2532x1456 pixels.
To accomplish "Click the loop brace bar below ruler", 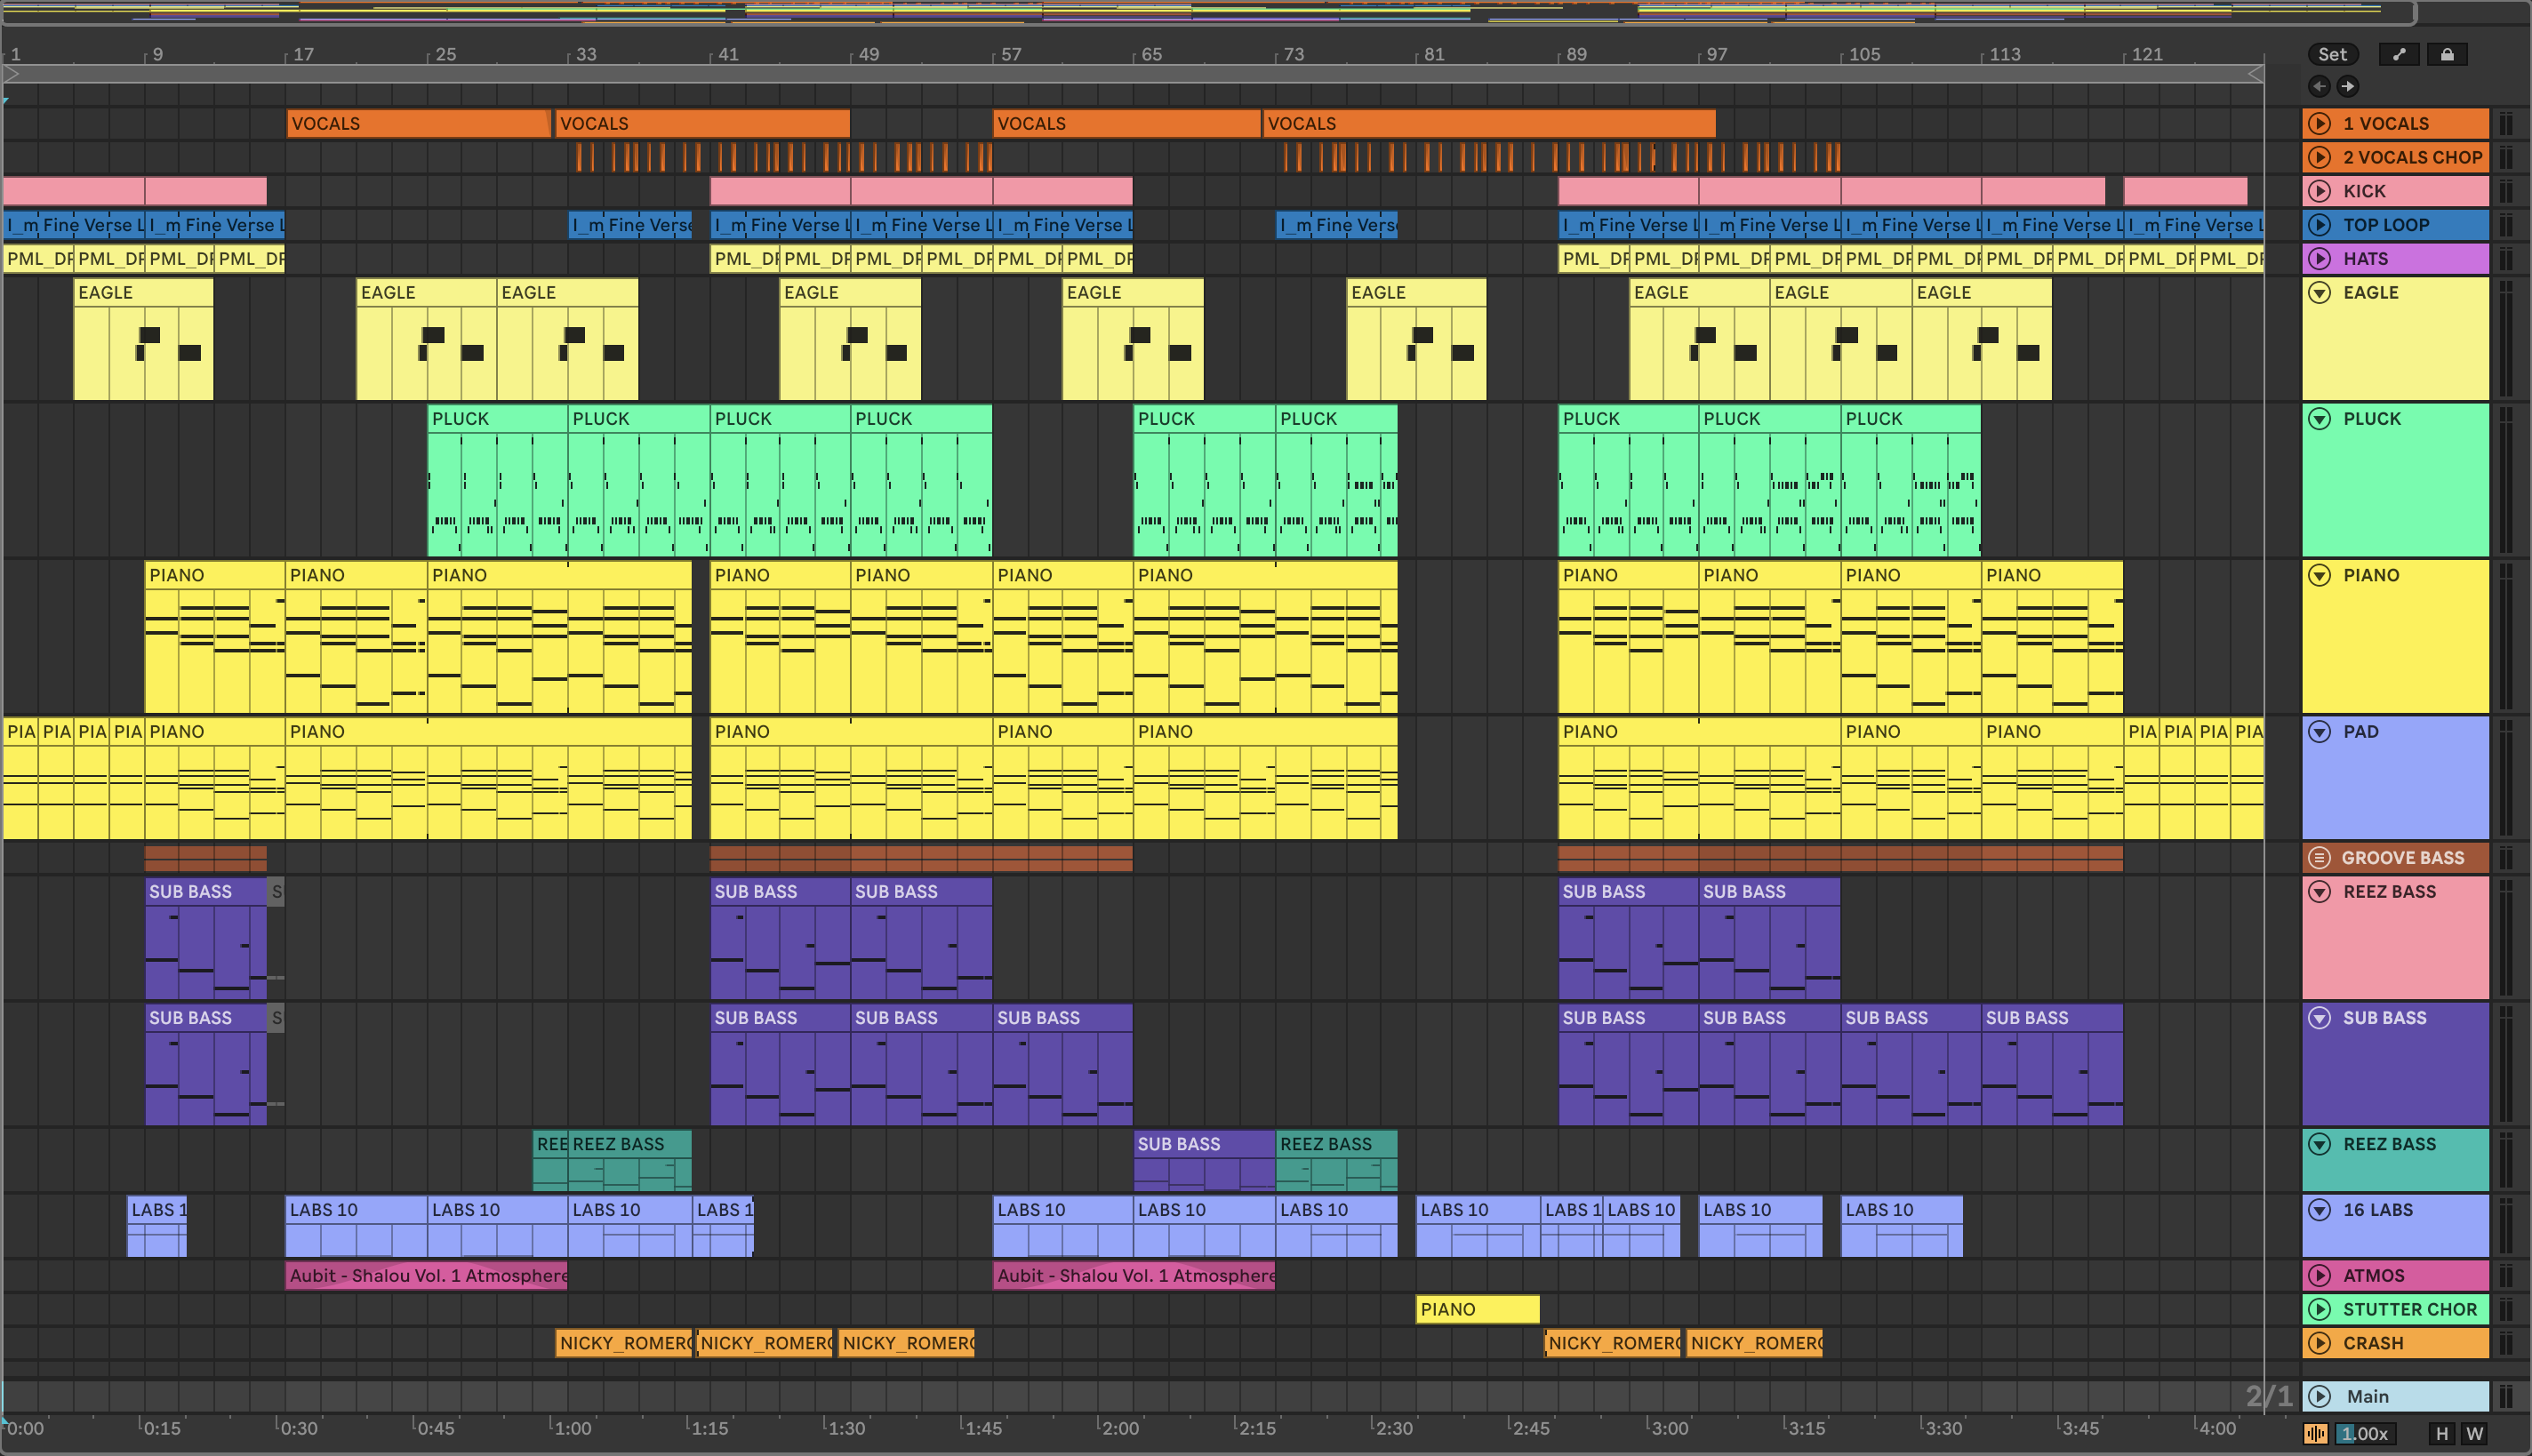I will [1134, 75].
